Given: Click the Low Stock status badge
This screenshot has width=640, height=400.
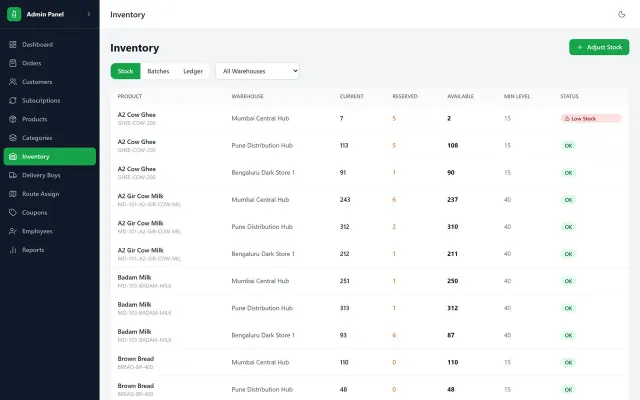Looking at the screenshot, I should (591, 118).
